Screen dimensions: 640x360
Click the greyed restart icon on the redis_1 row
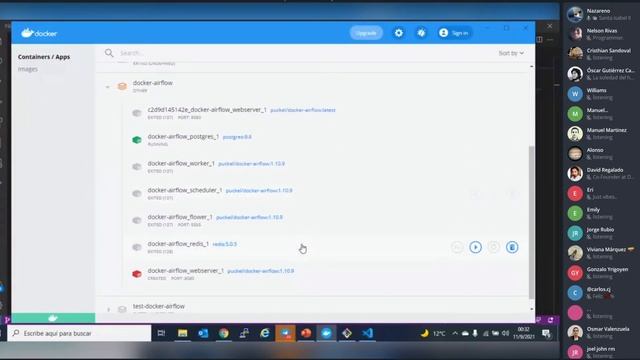pos(493,247)
